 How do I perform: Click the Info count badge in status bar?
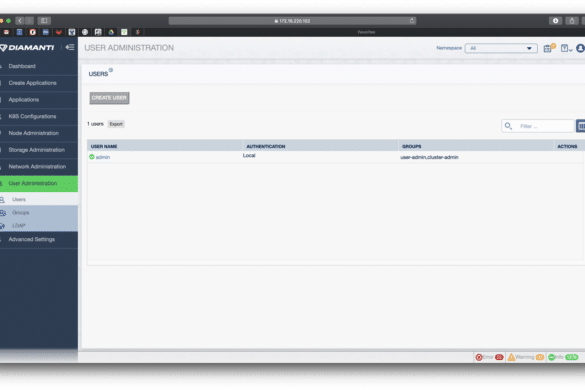click(x=572, y=357)
